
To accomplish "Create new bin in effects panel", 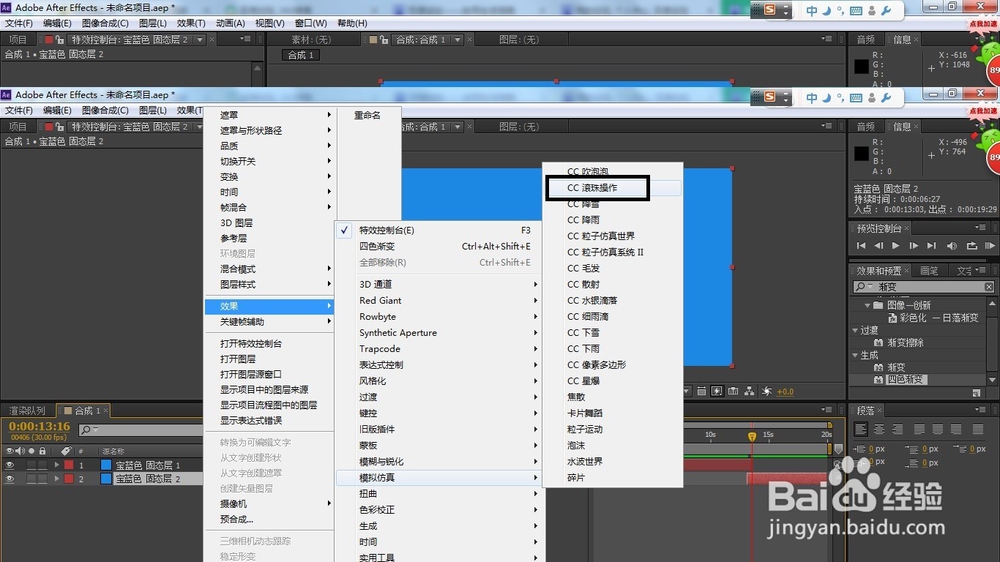I will point(976,393).
